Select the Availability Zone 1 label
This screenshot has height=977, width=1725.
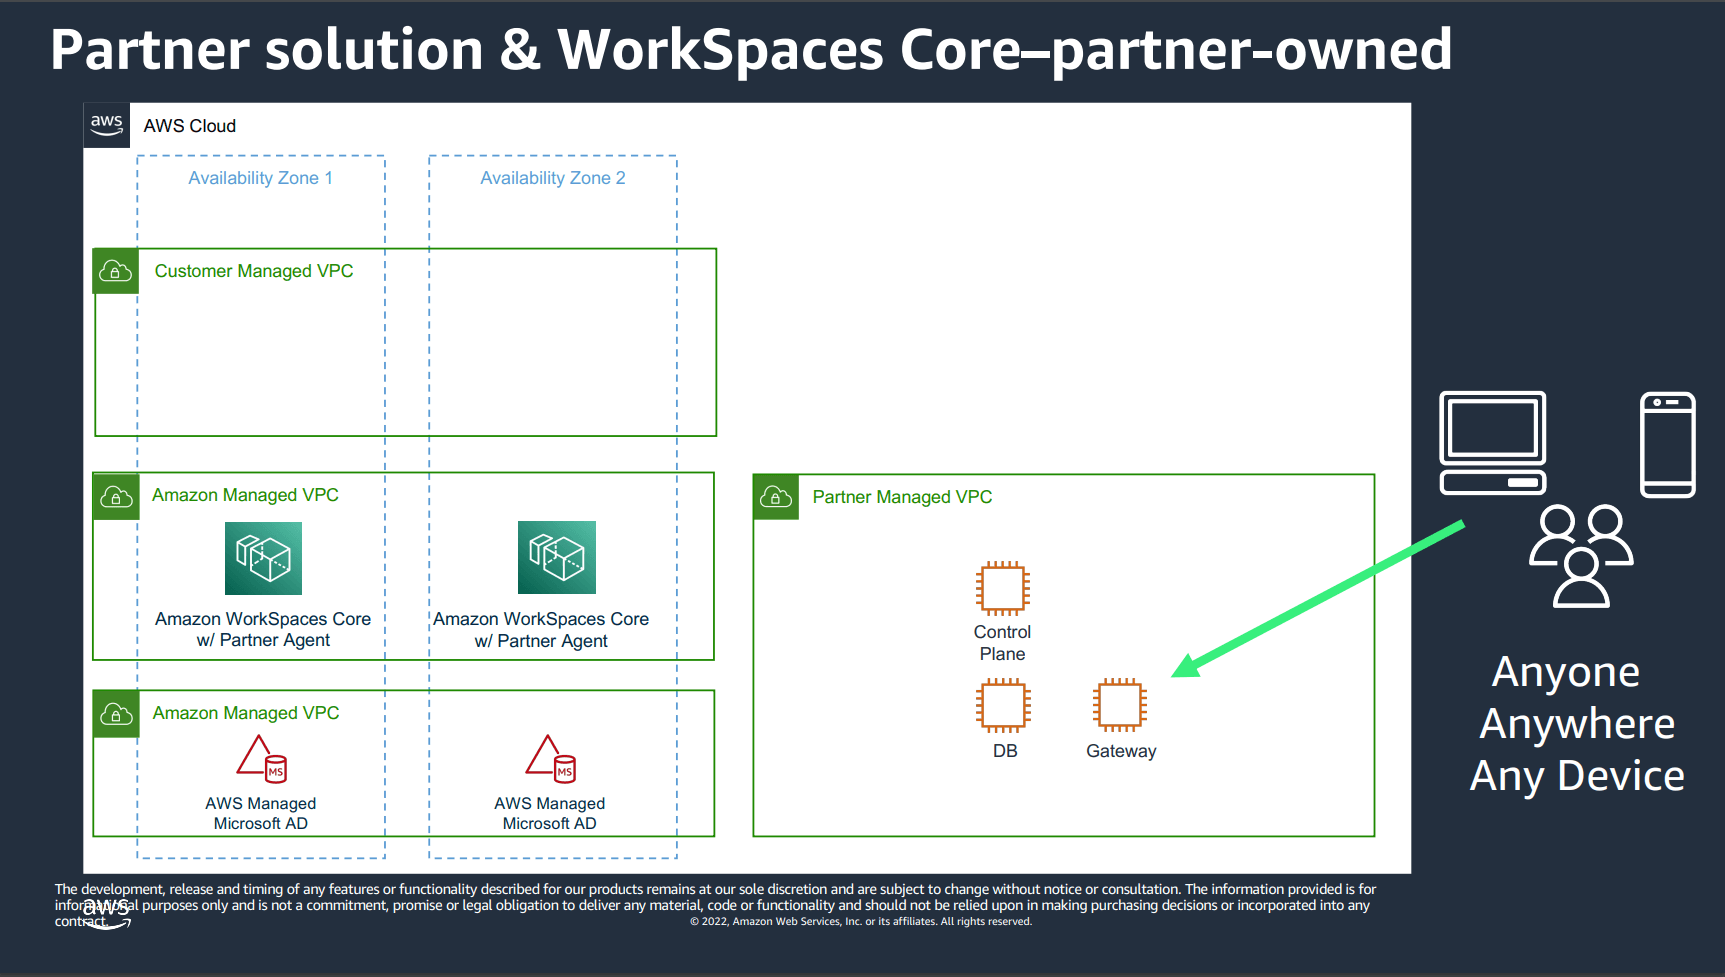click(260, 177)
